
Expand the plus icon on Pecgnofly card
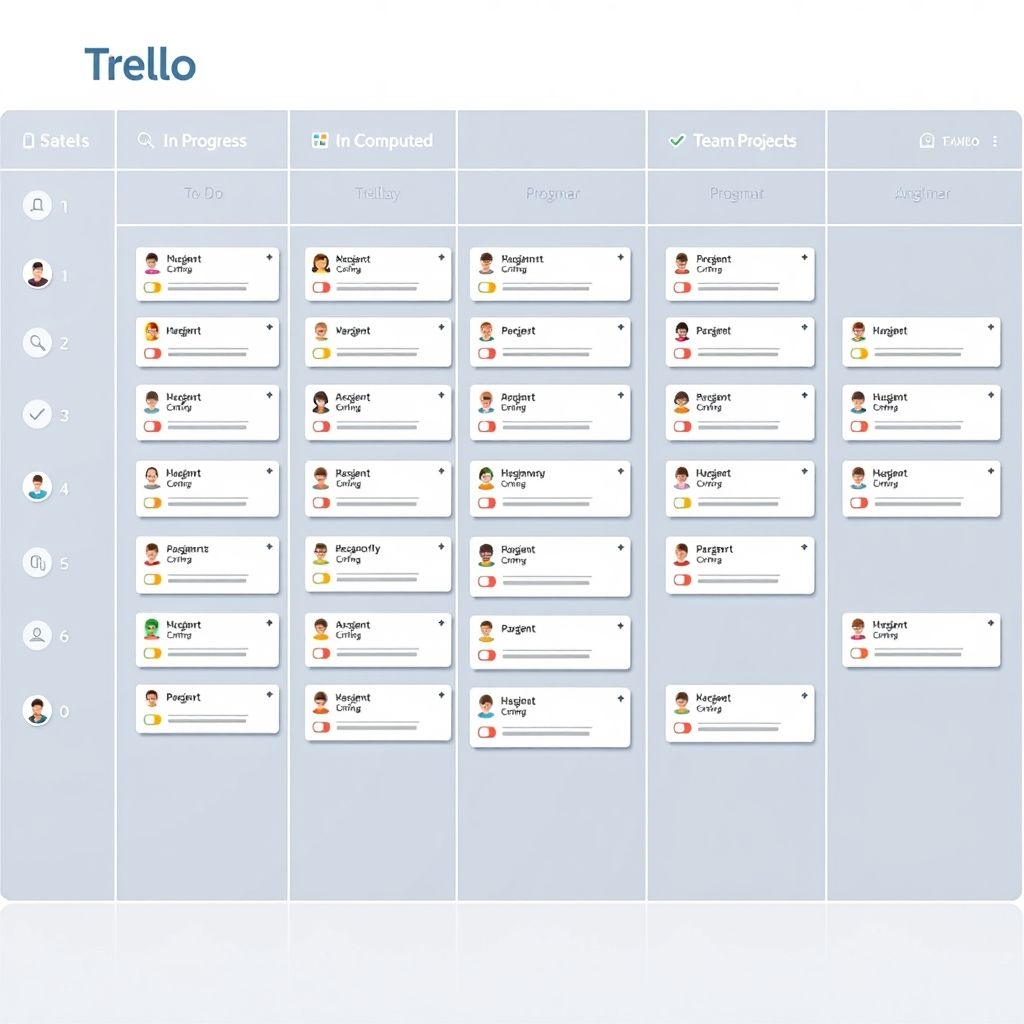click(441, 547)
